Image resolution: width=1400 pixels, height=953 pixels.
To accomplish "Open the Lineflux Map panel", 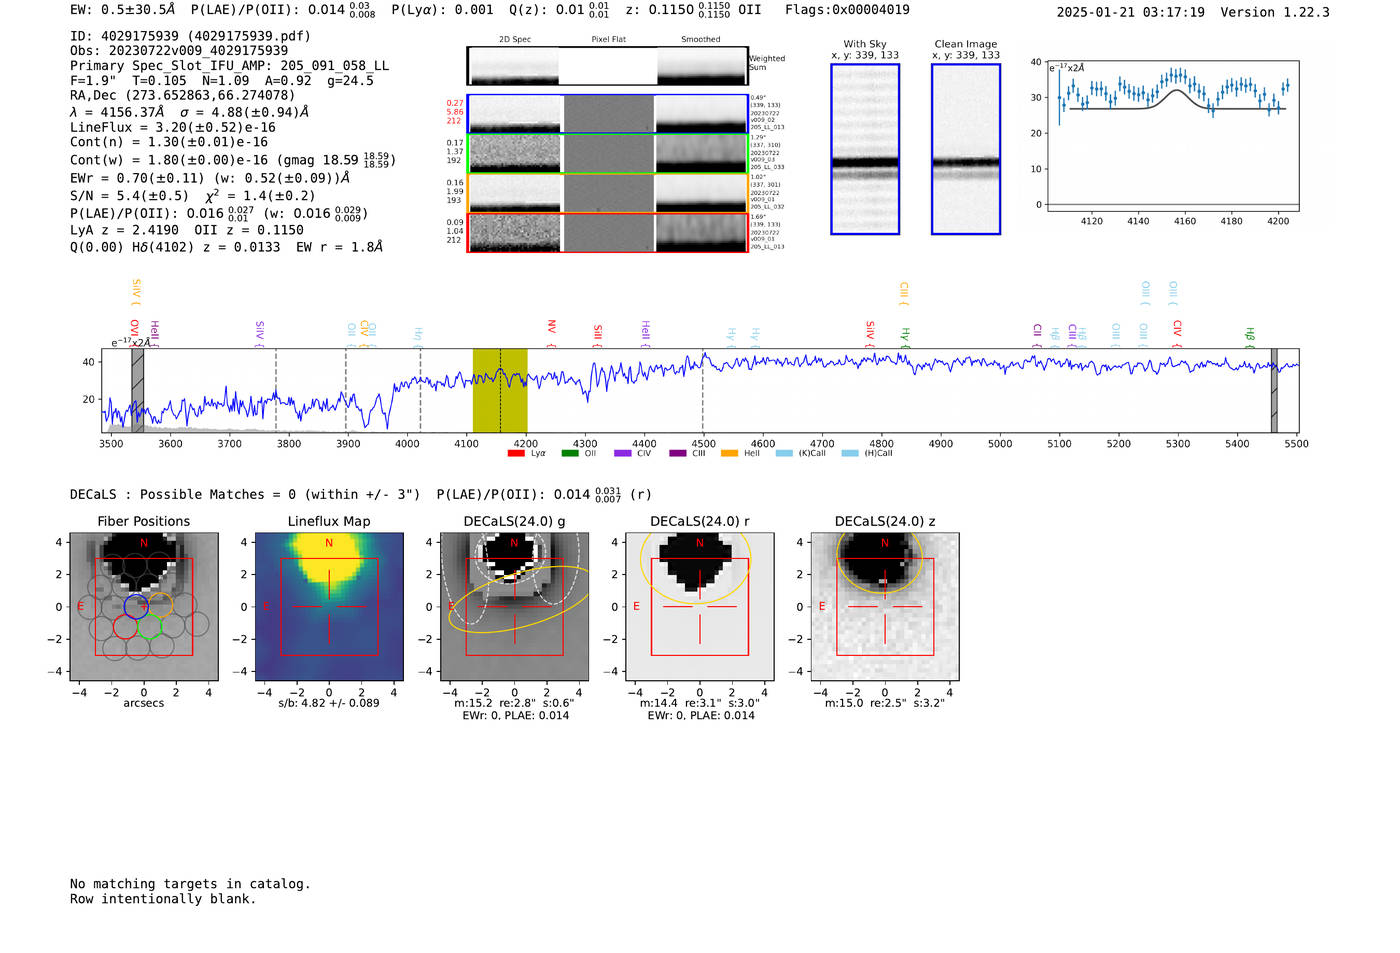I will tap(329, 606).
